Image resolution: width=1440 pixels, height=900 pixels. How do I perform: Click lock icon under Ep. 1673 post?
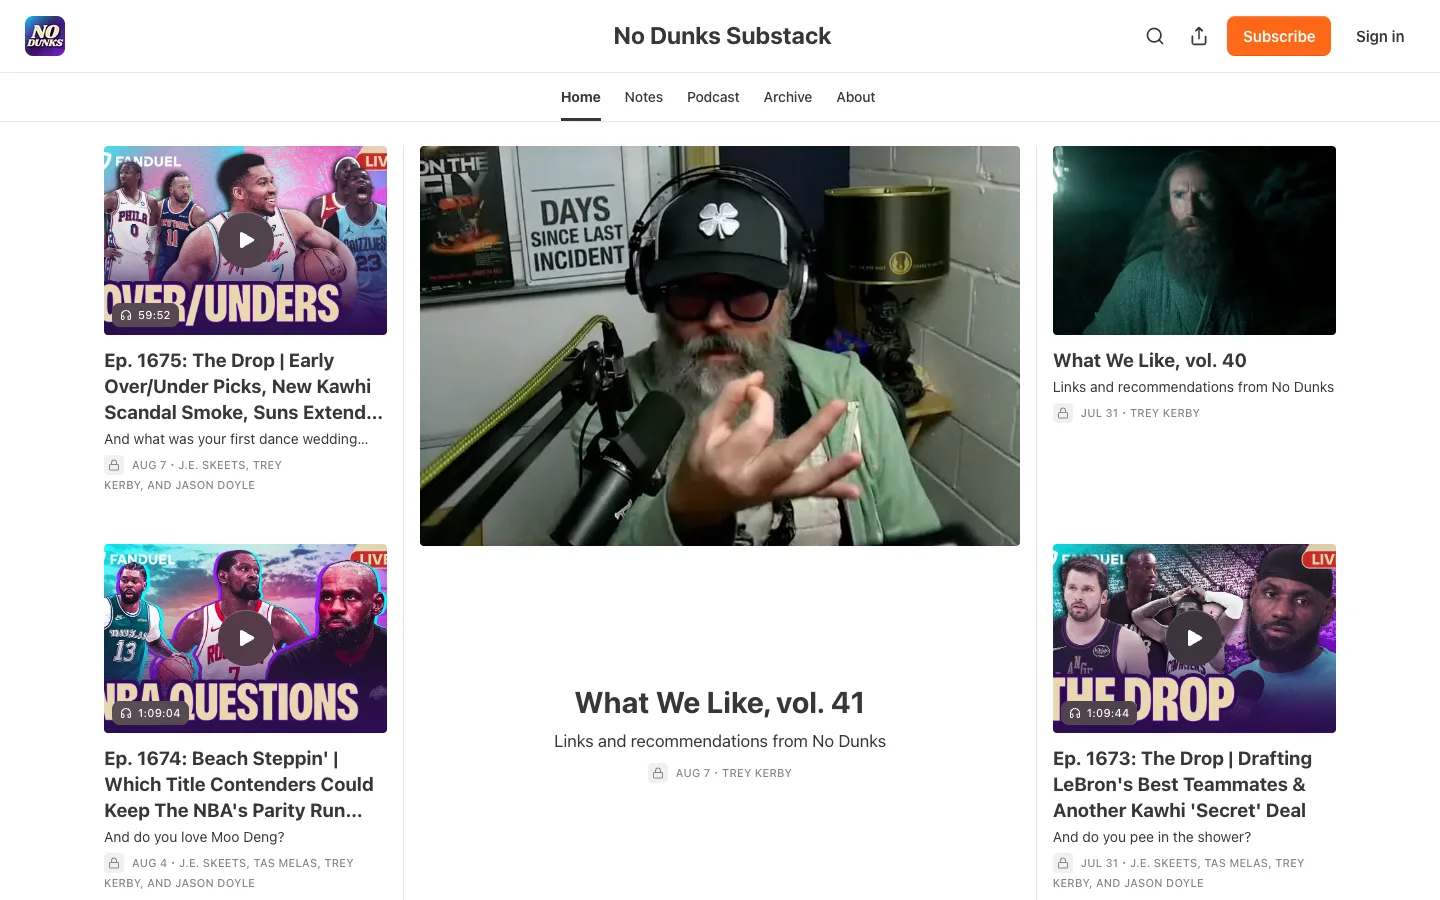tap(1063, 863)
